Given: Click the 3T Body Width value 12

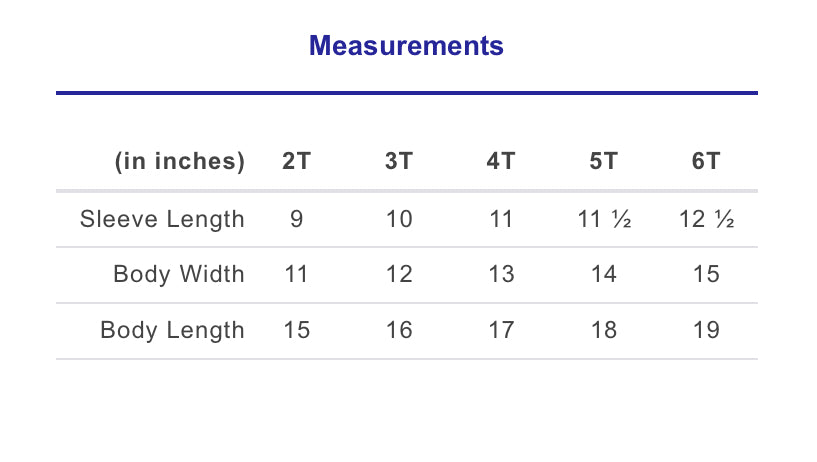Looking at the screenshot, I should [399, 275].
